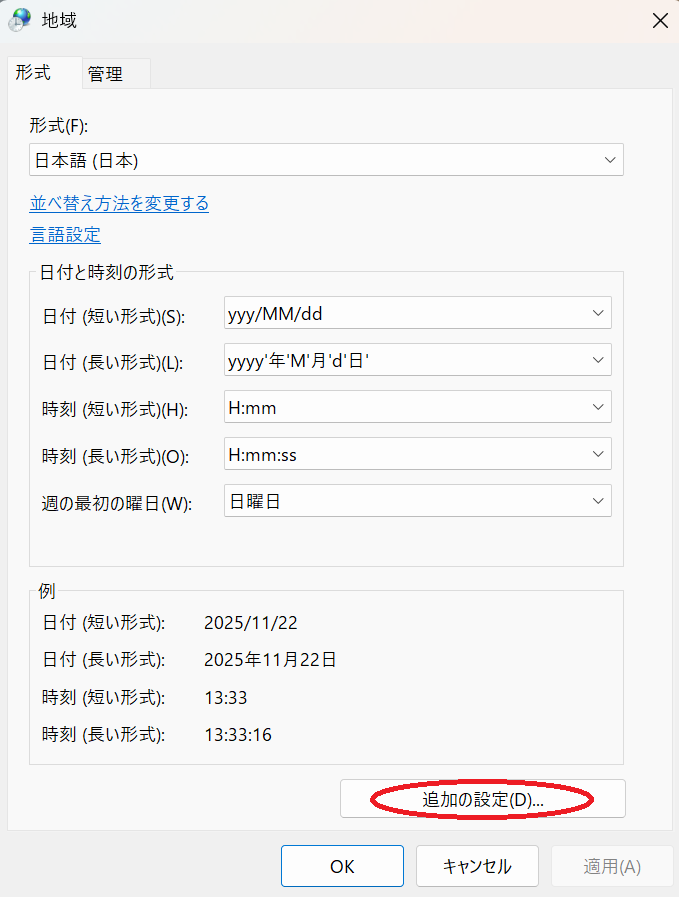
Task: Open the 並べ替え方法を変更する link
Action: (x=119, y=203)
